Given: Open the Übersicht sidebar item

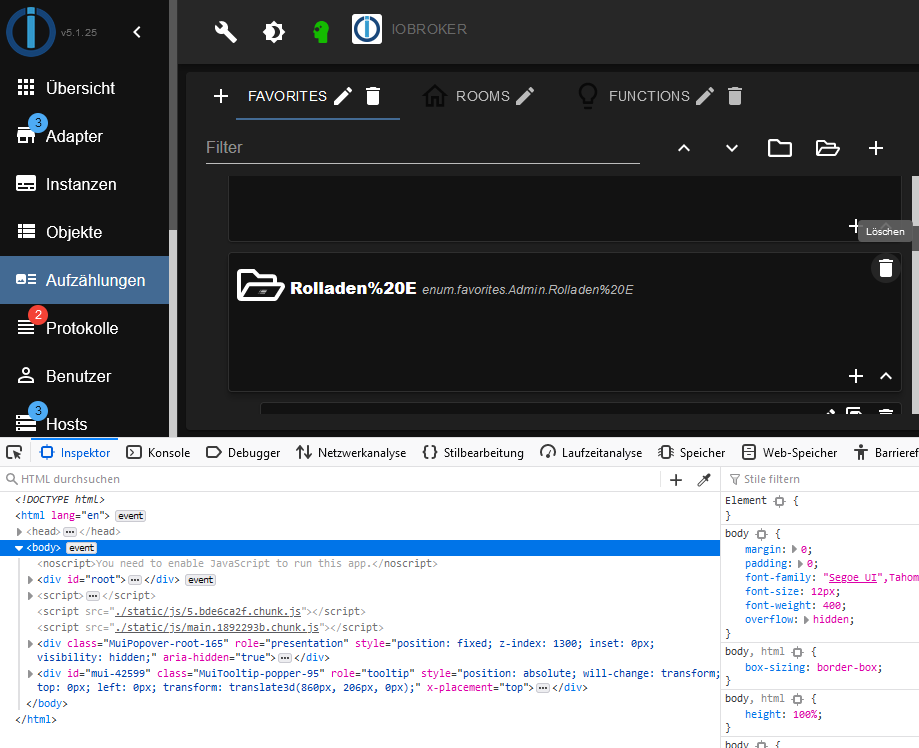Looking at the screenshot, I should 84,88.
